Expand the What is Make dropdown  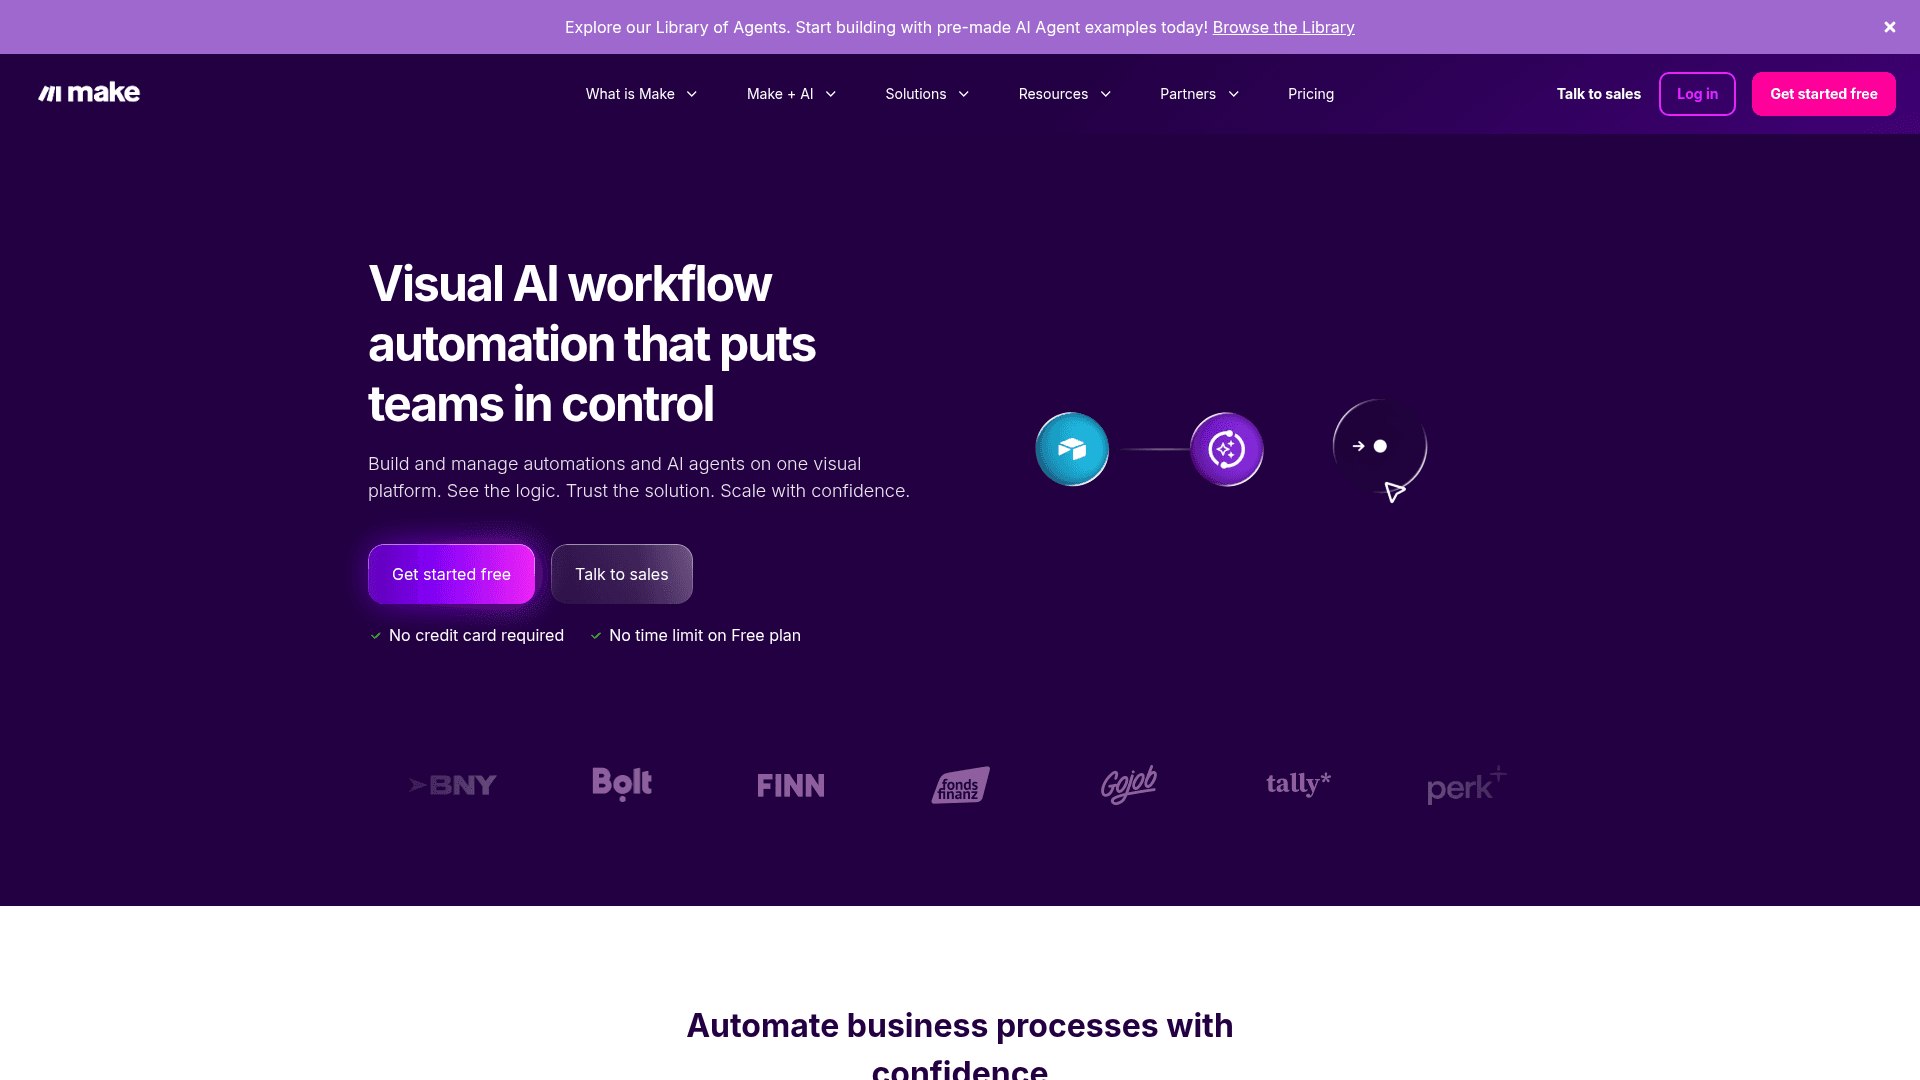641,93
